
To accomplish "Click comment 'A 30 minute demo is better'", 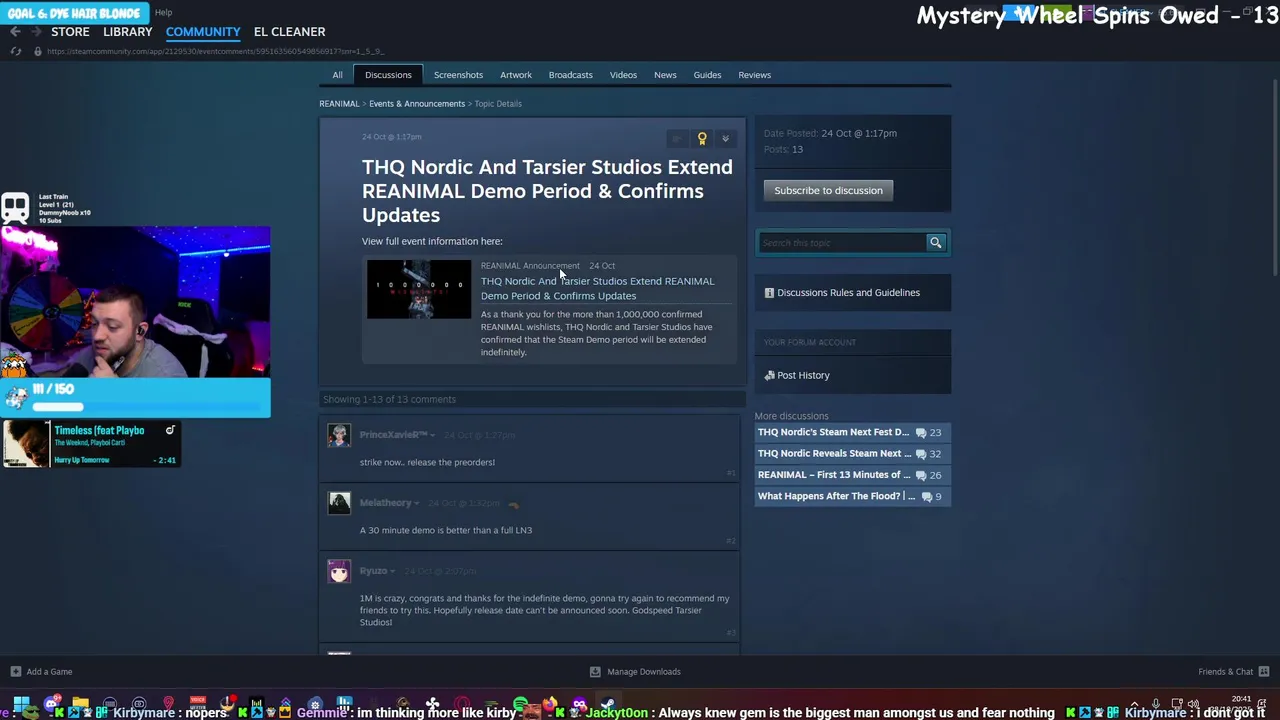I will [446, 530].
